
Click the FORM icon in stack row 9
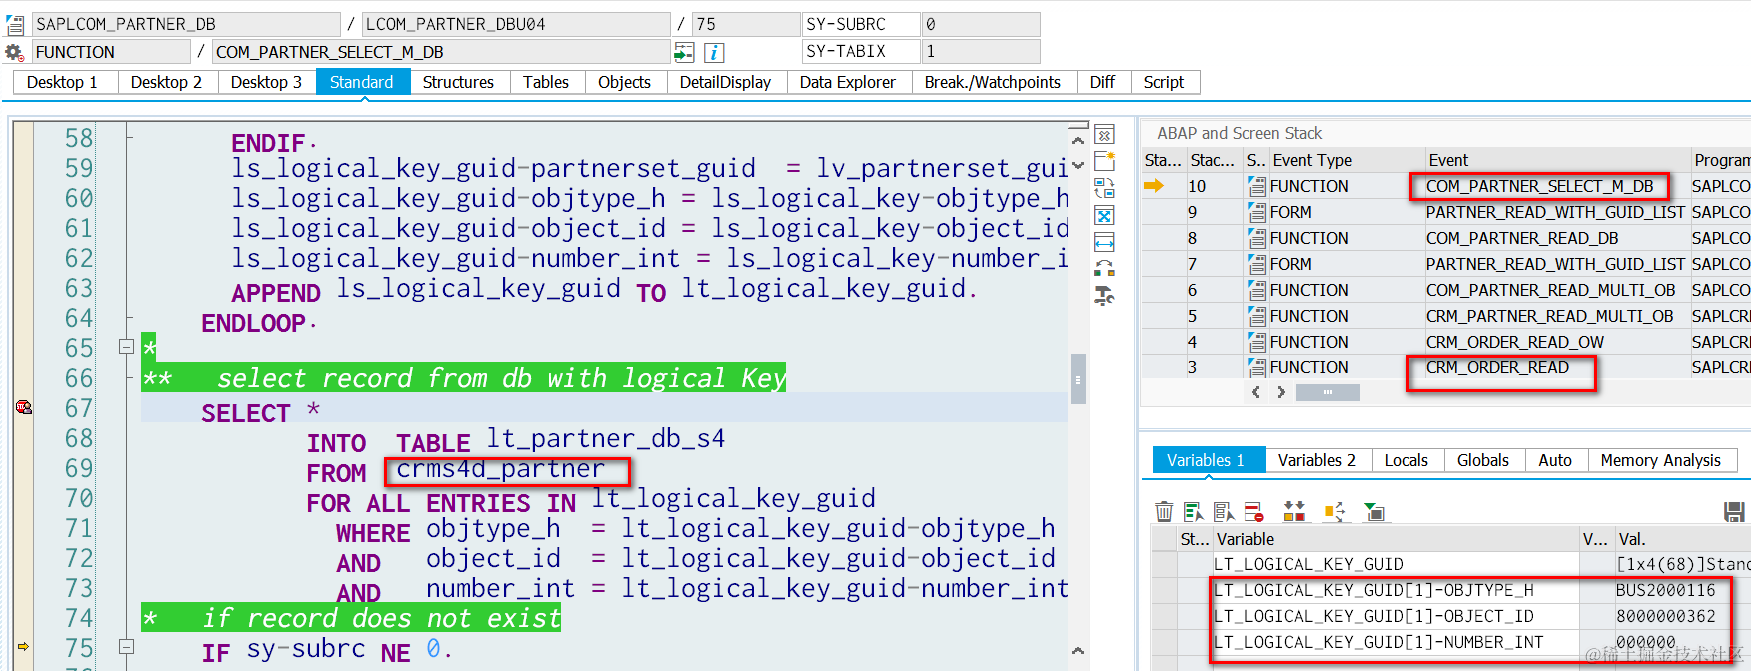(1257, 212)
